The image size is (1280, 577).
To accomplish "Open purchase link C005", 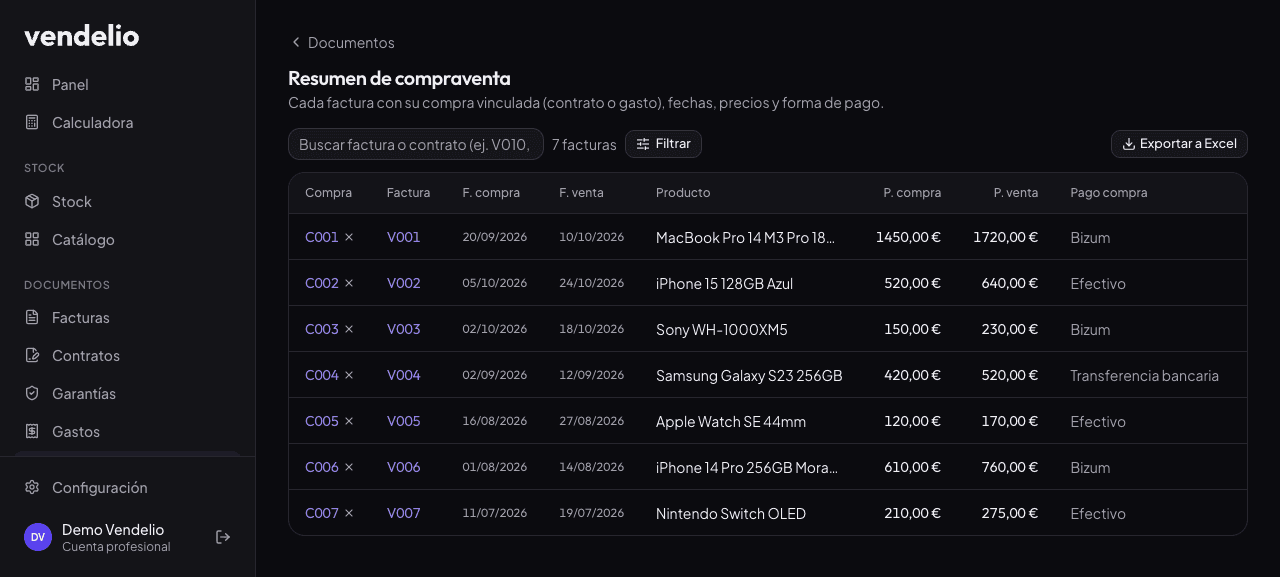I will (x=322, y=421).
